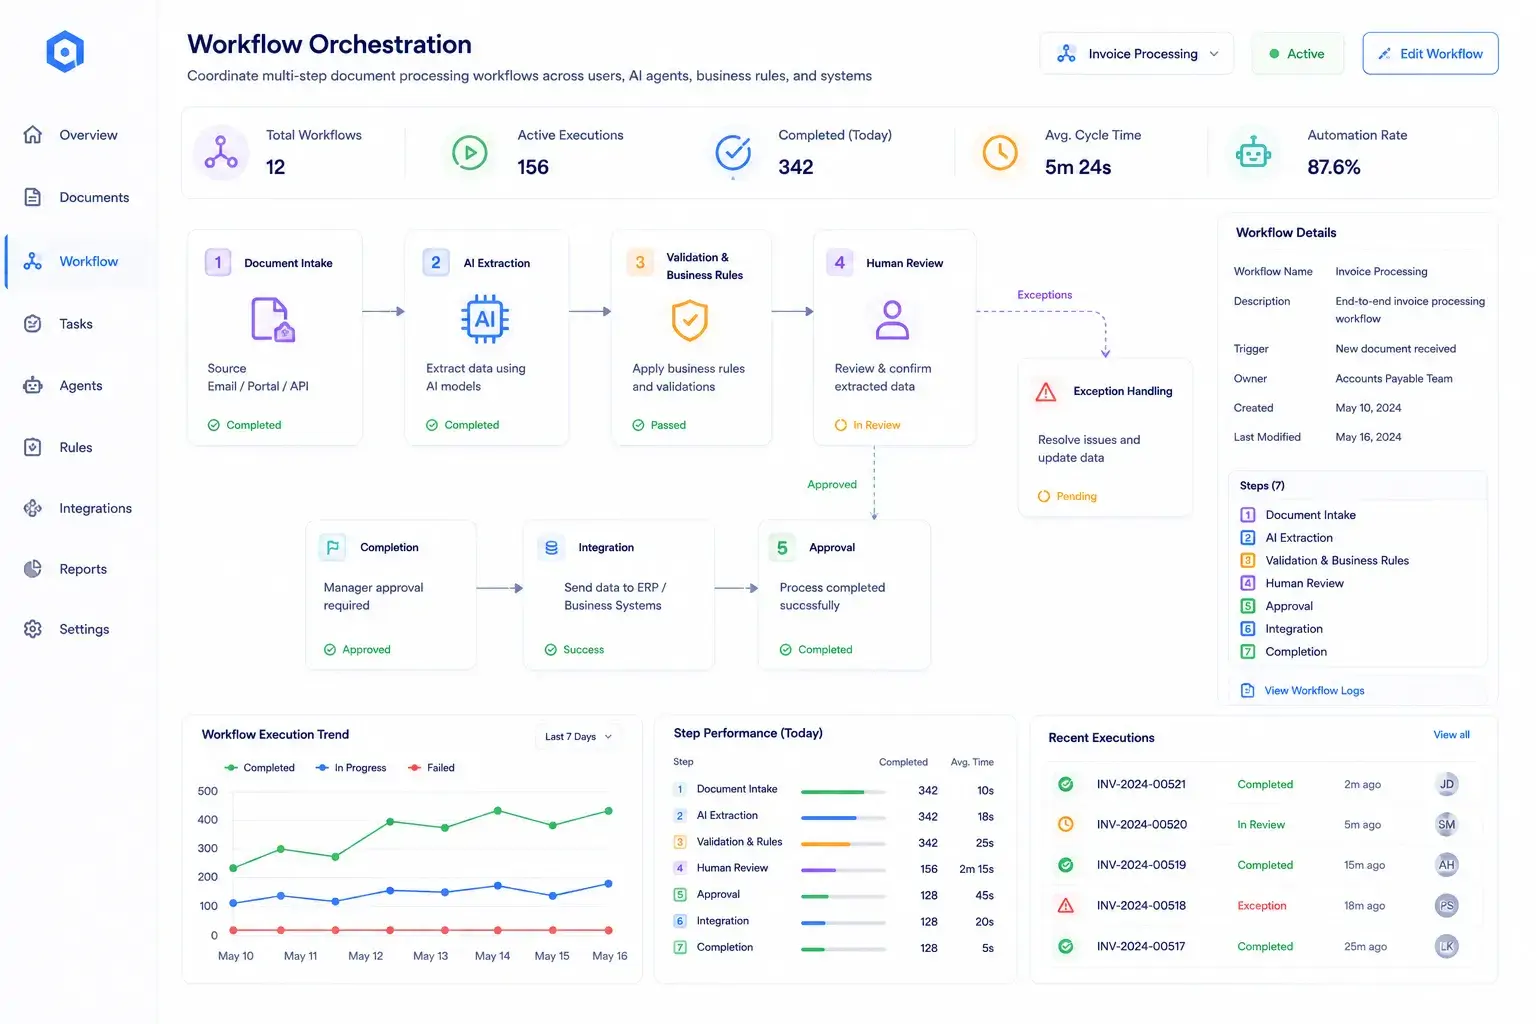Click the Human Review row in Step Performance

tap(834, 869)
